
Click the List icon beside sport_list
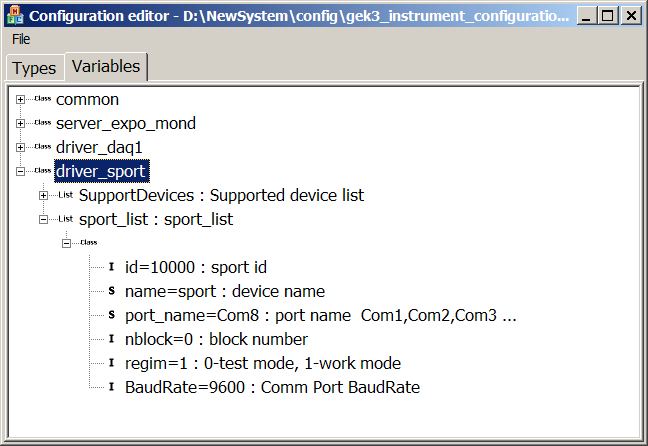coord(66,219)
